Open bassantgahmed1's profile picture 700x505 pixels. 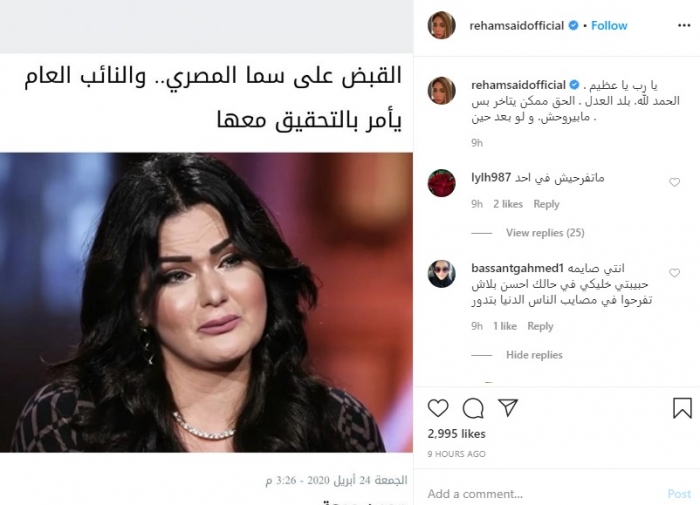(442, 274)
